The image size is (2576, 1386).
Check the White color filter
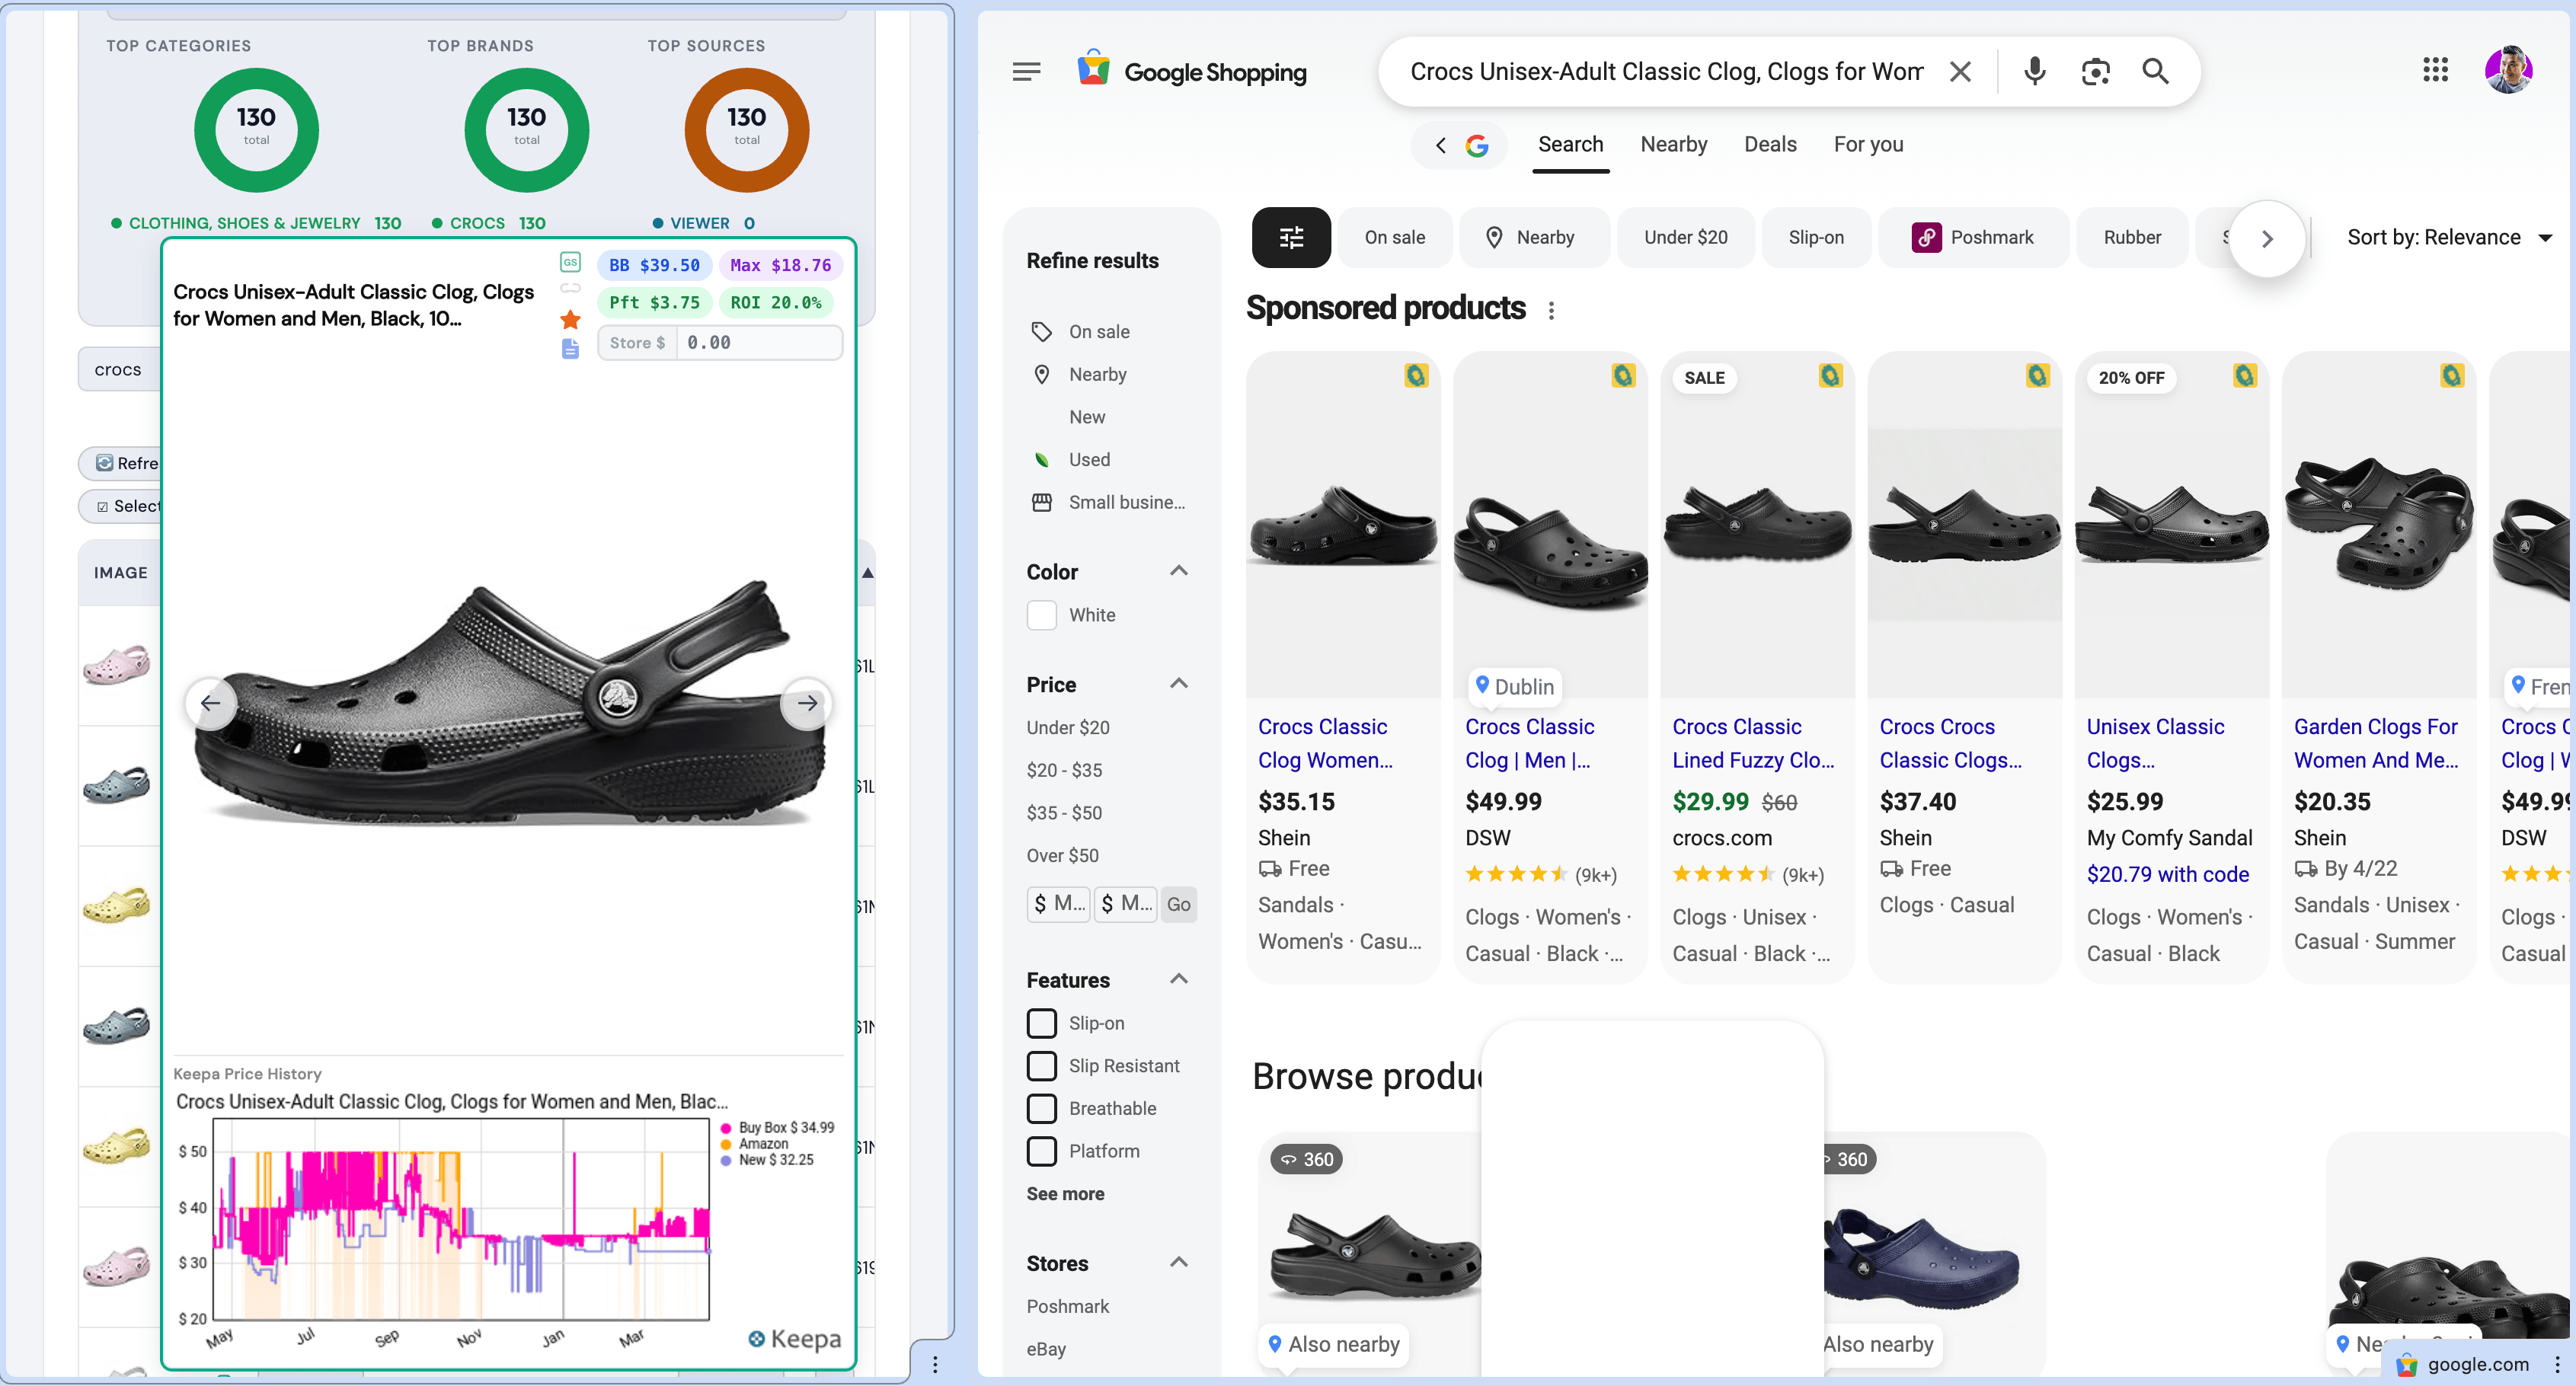pyautogui.click(x=1042, y=615)
